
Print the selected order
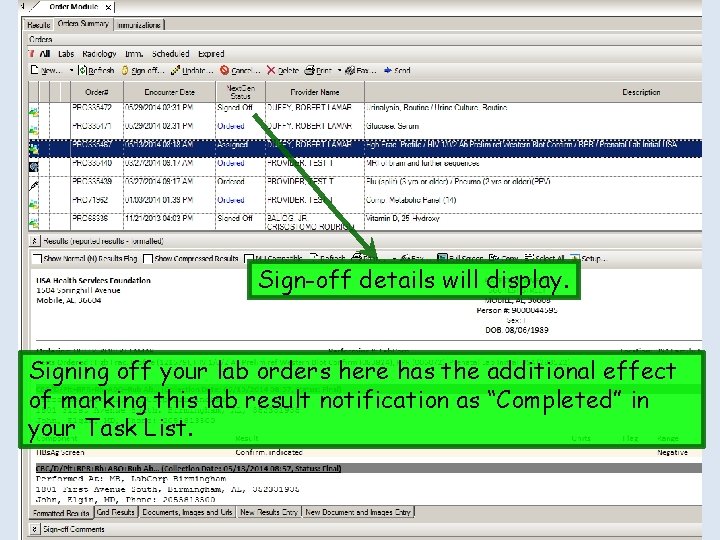pos(318,70)
